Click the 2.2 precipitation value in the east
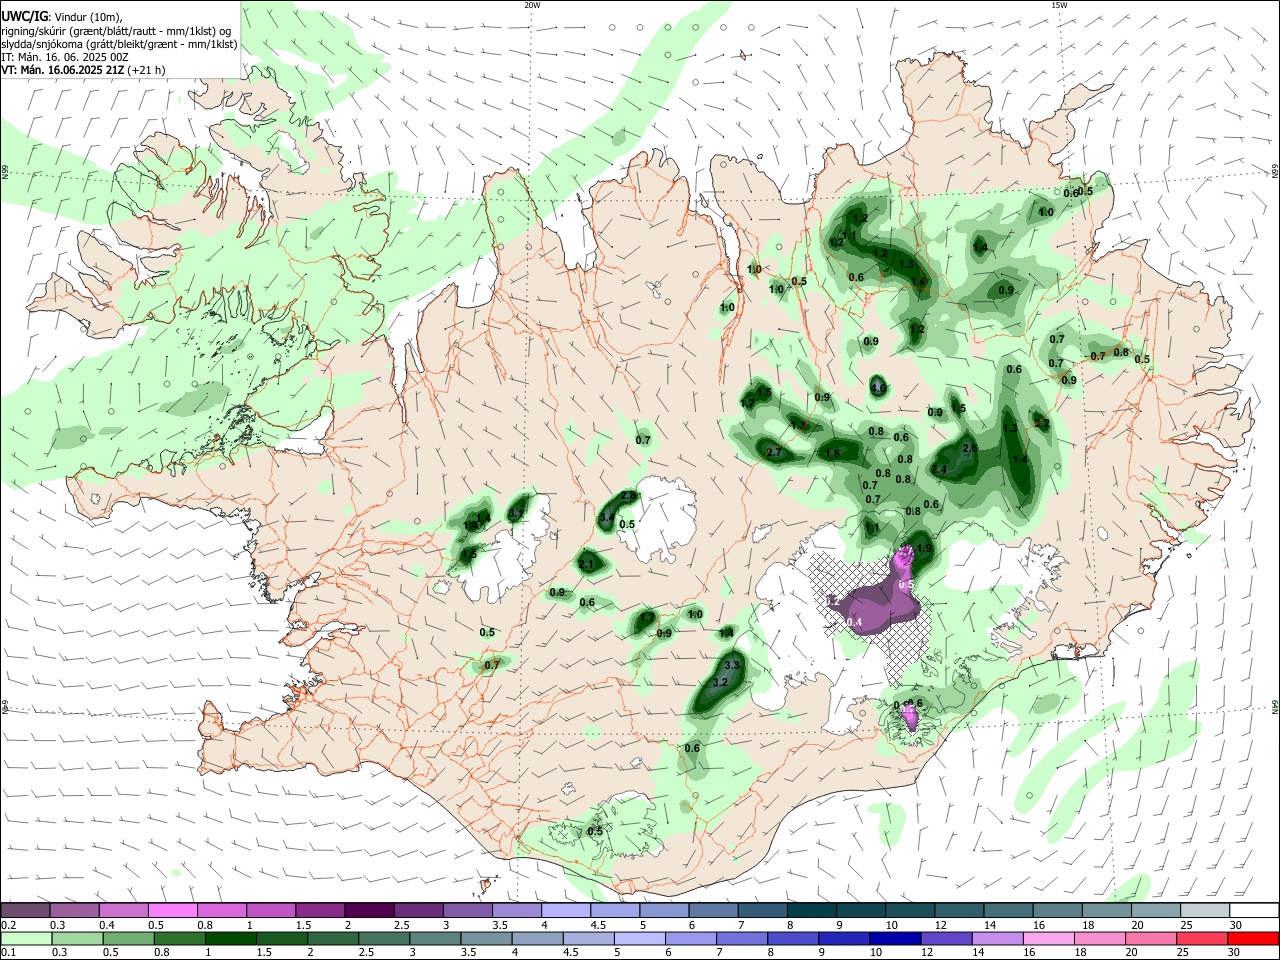 click(1042, 424)
